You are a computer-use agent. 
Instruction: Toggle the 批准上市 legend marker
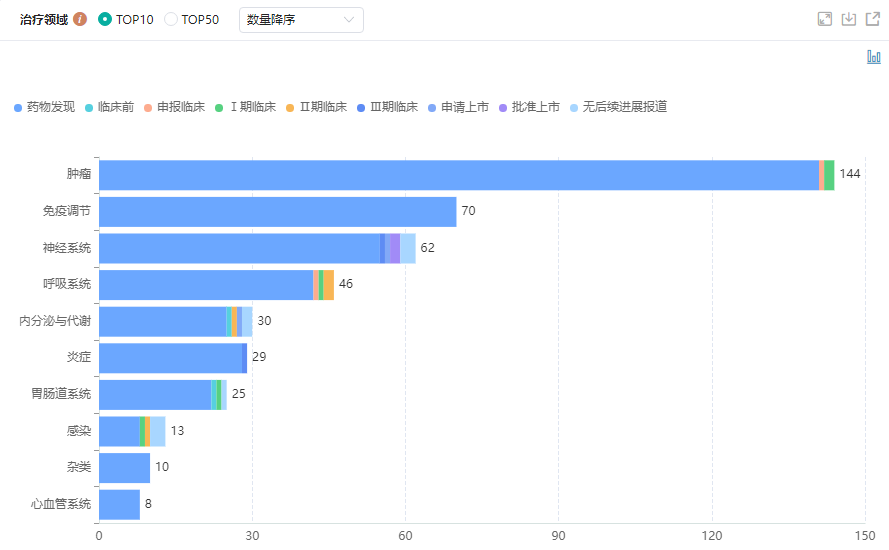(x=503, y=107)
